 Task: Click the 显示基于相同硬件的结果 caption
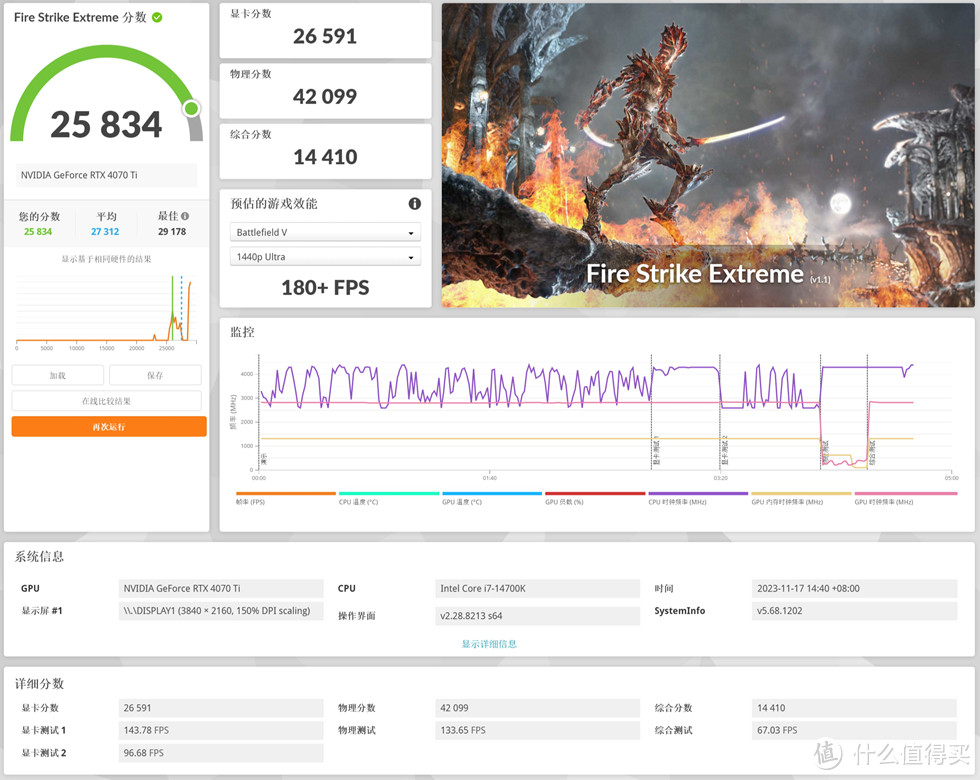click(x=106, y=259)
